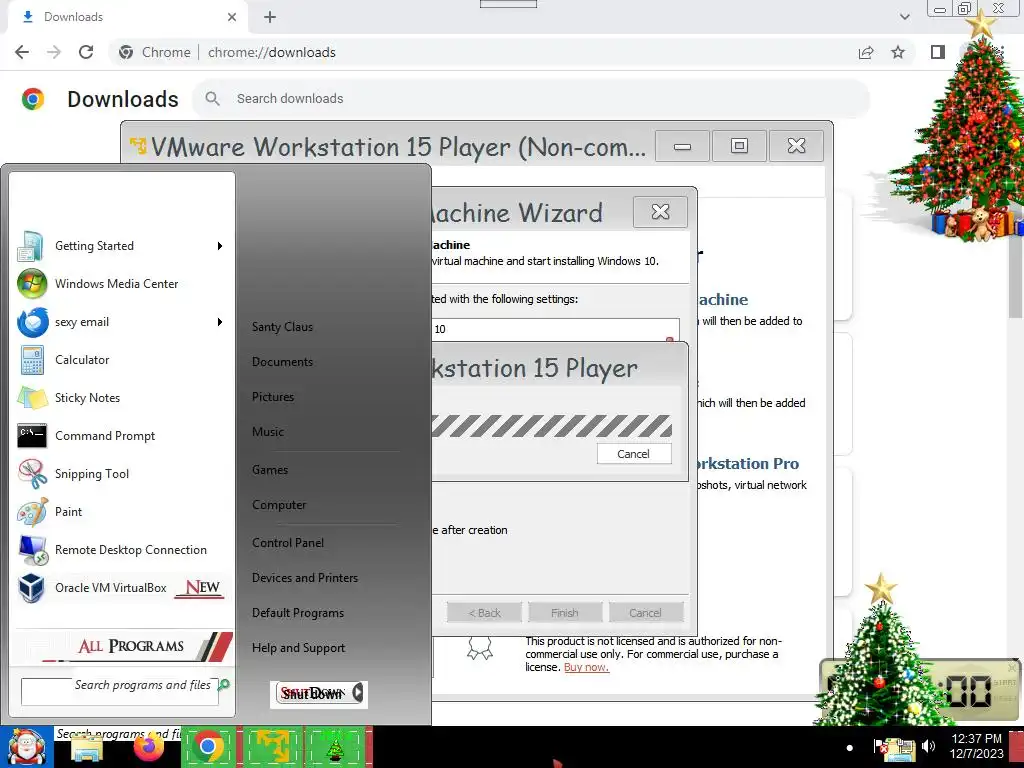
Task: Click the Search programs and files box
Action: 120,692
